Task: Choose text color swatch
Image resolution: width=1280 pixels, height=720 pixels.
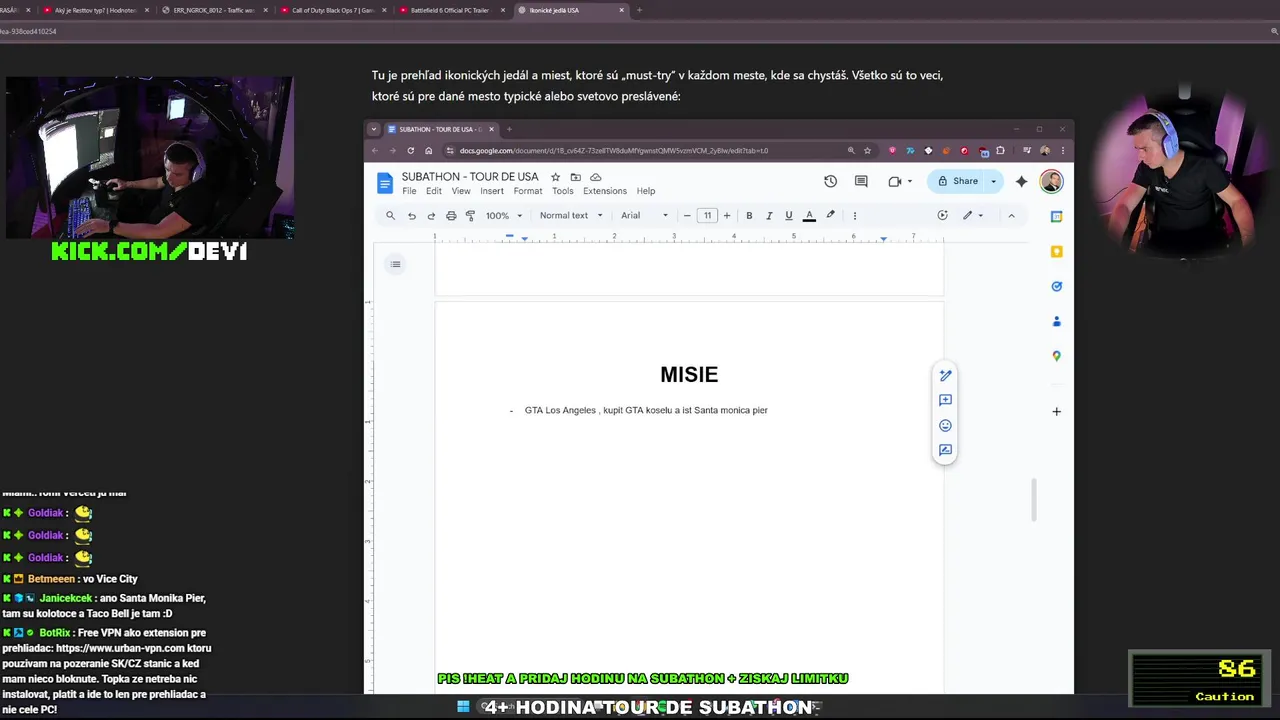Action: click(x=809, y=215)
